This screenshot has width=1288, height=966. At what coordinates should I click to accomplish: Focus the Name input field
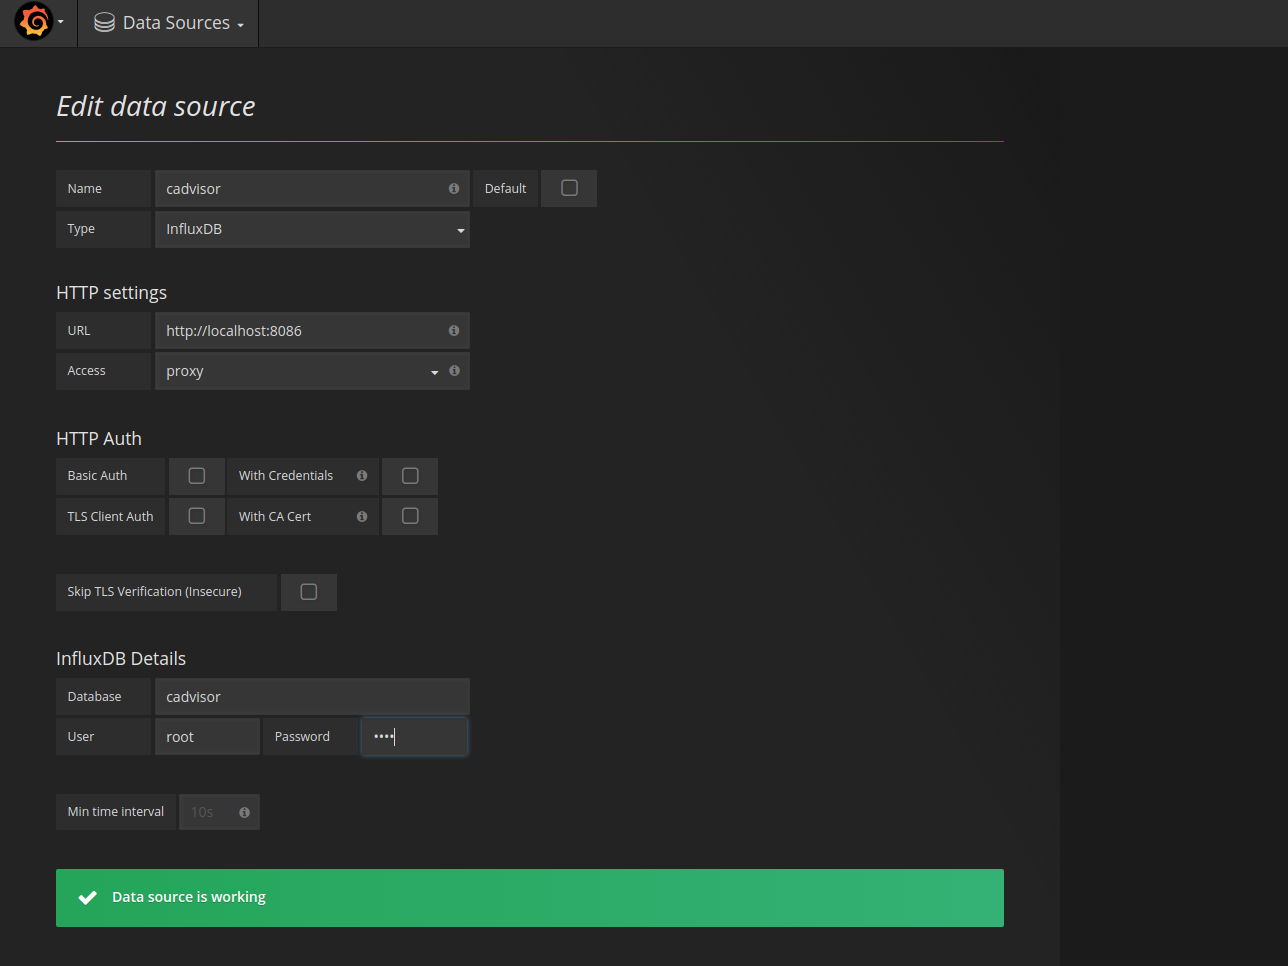coord(312,188)
